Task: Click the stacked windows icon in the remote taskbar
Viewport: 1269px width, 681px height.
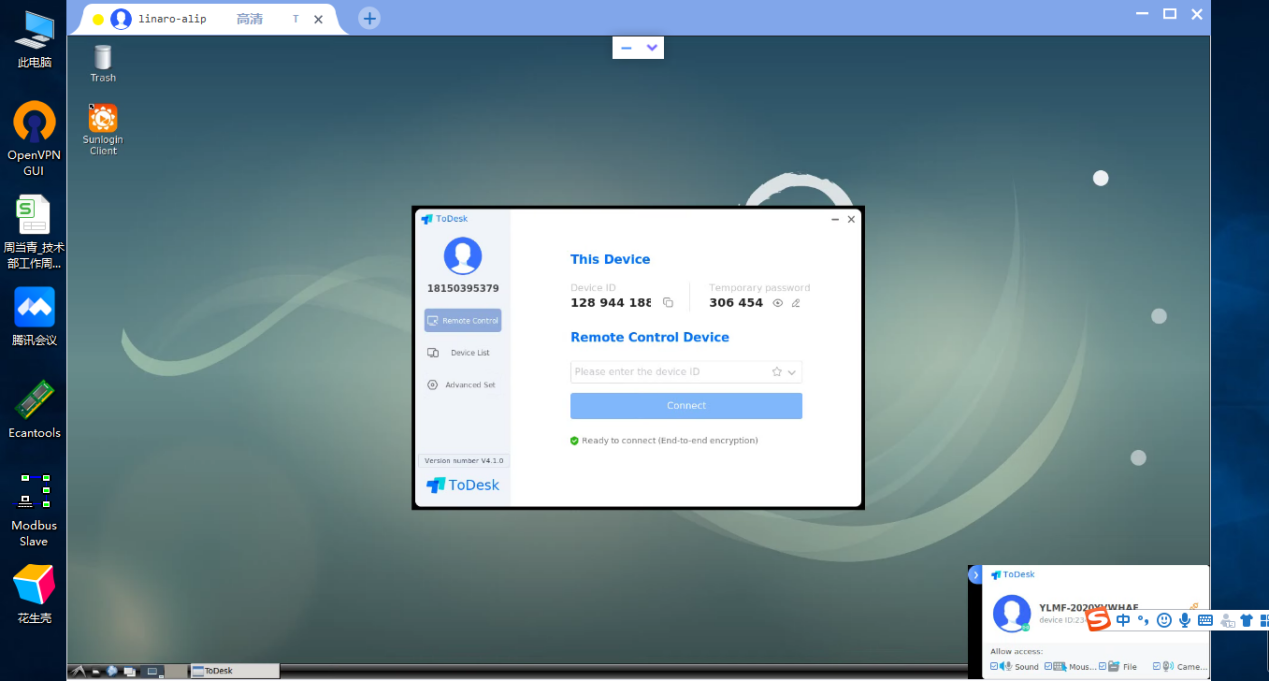Action: coord(129,671)
